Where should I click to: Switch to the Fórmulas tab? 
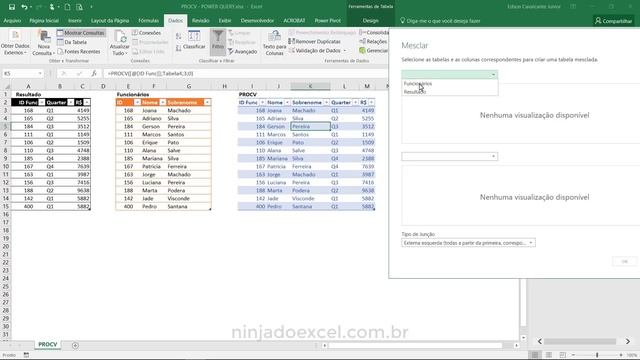(148, 20)
